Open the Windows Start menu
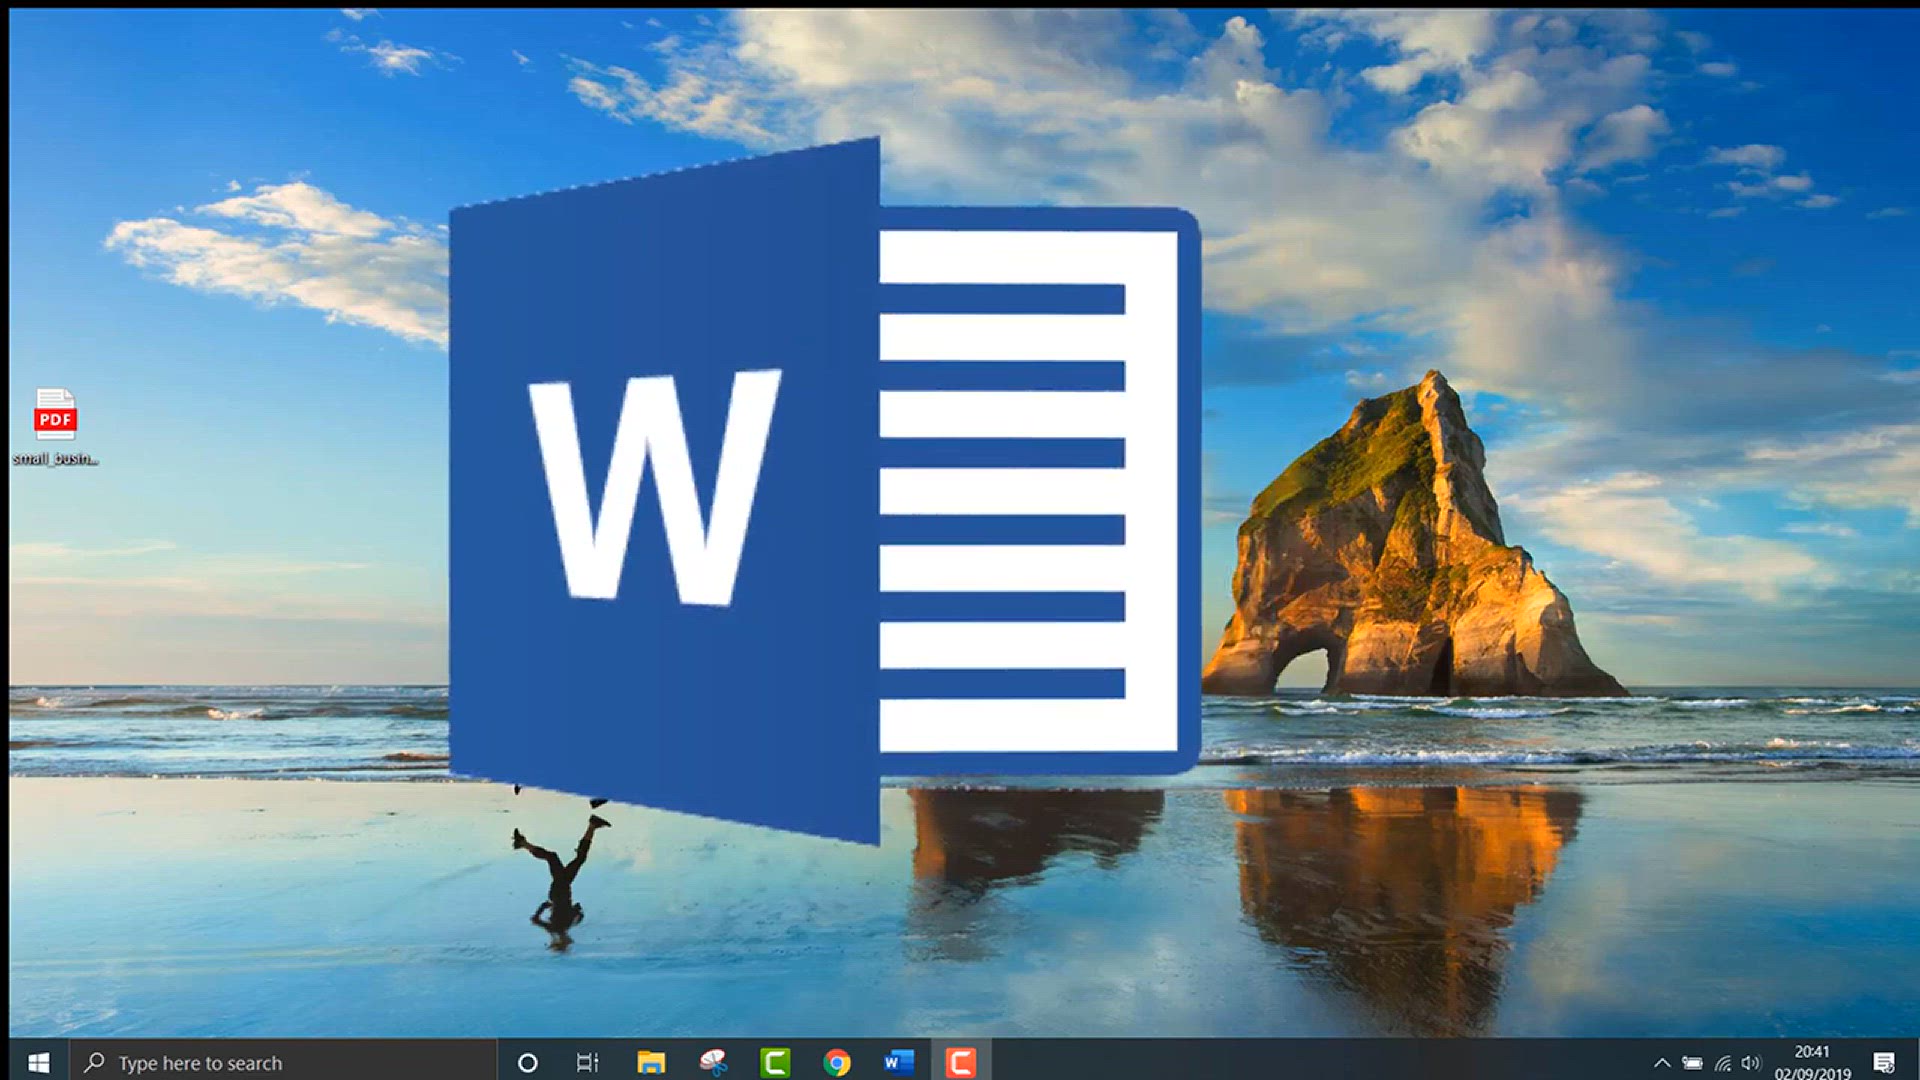Image resolution: width=1920 pixels, height=1080 pixels. coord(38,1062)
